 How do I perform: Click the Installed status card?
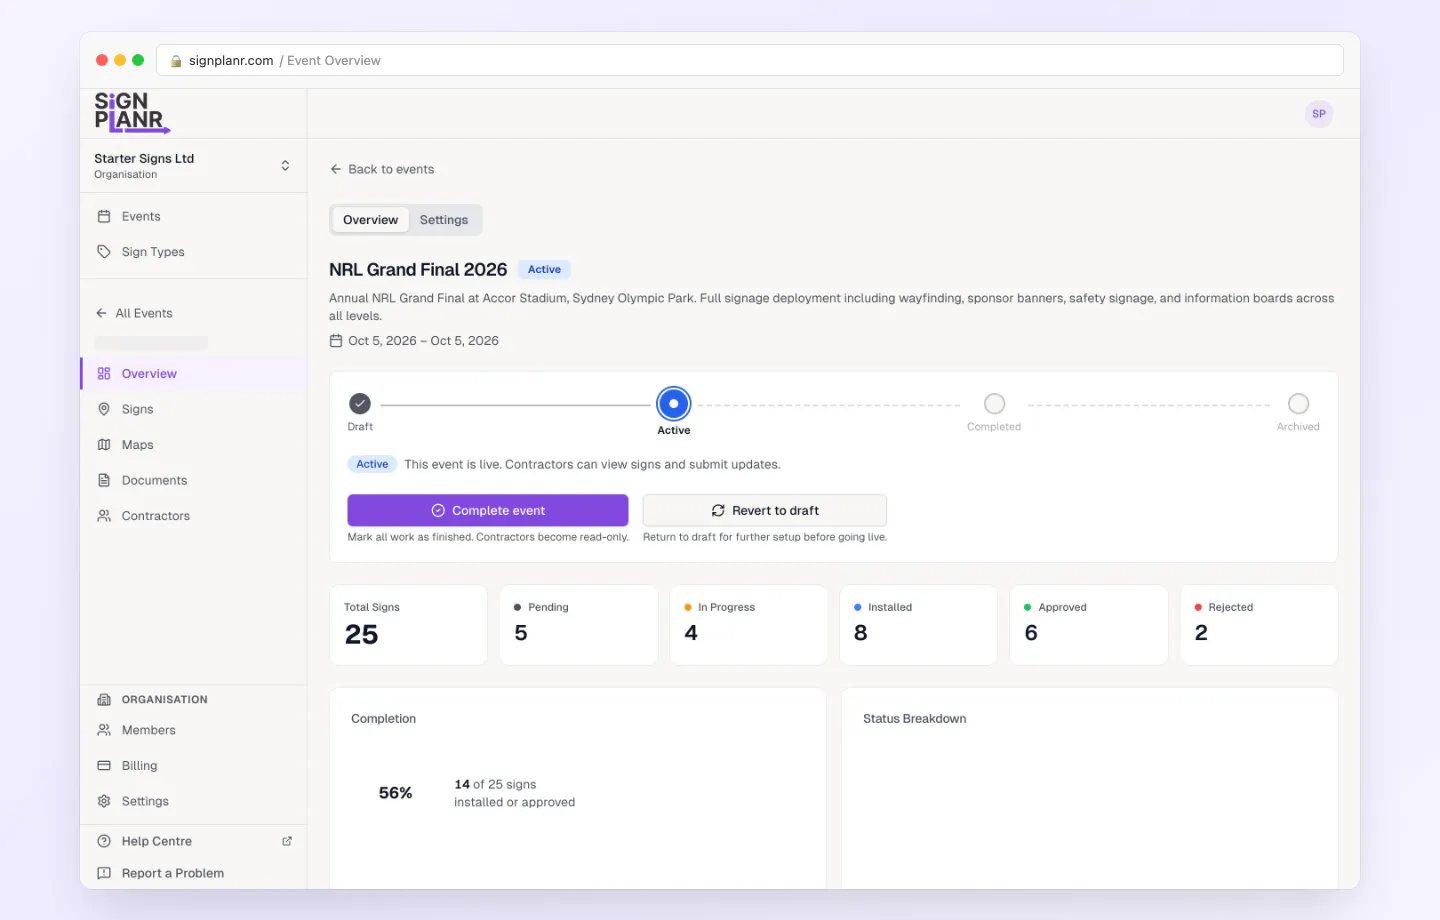coord(919,625)
